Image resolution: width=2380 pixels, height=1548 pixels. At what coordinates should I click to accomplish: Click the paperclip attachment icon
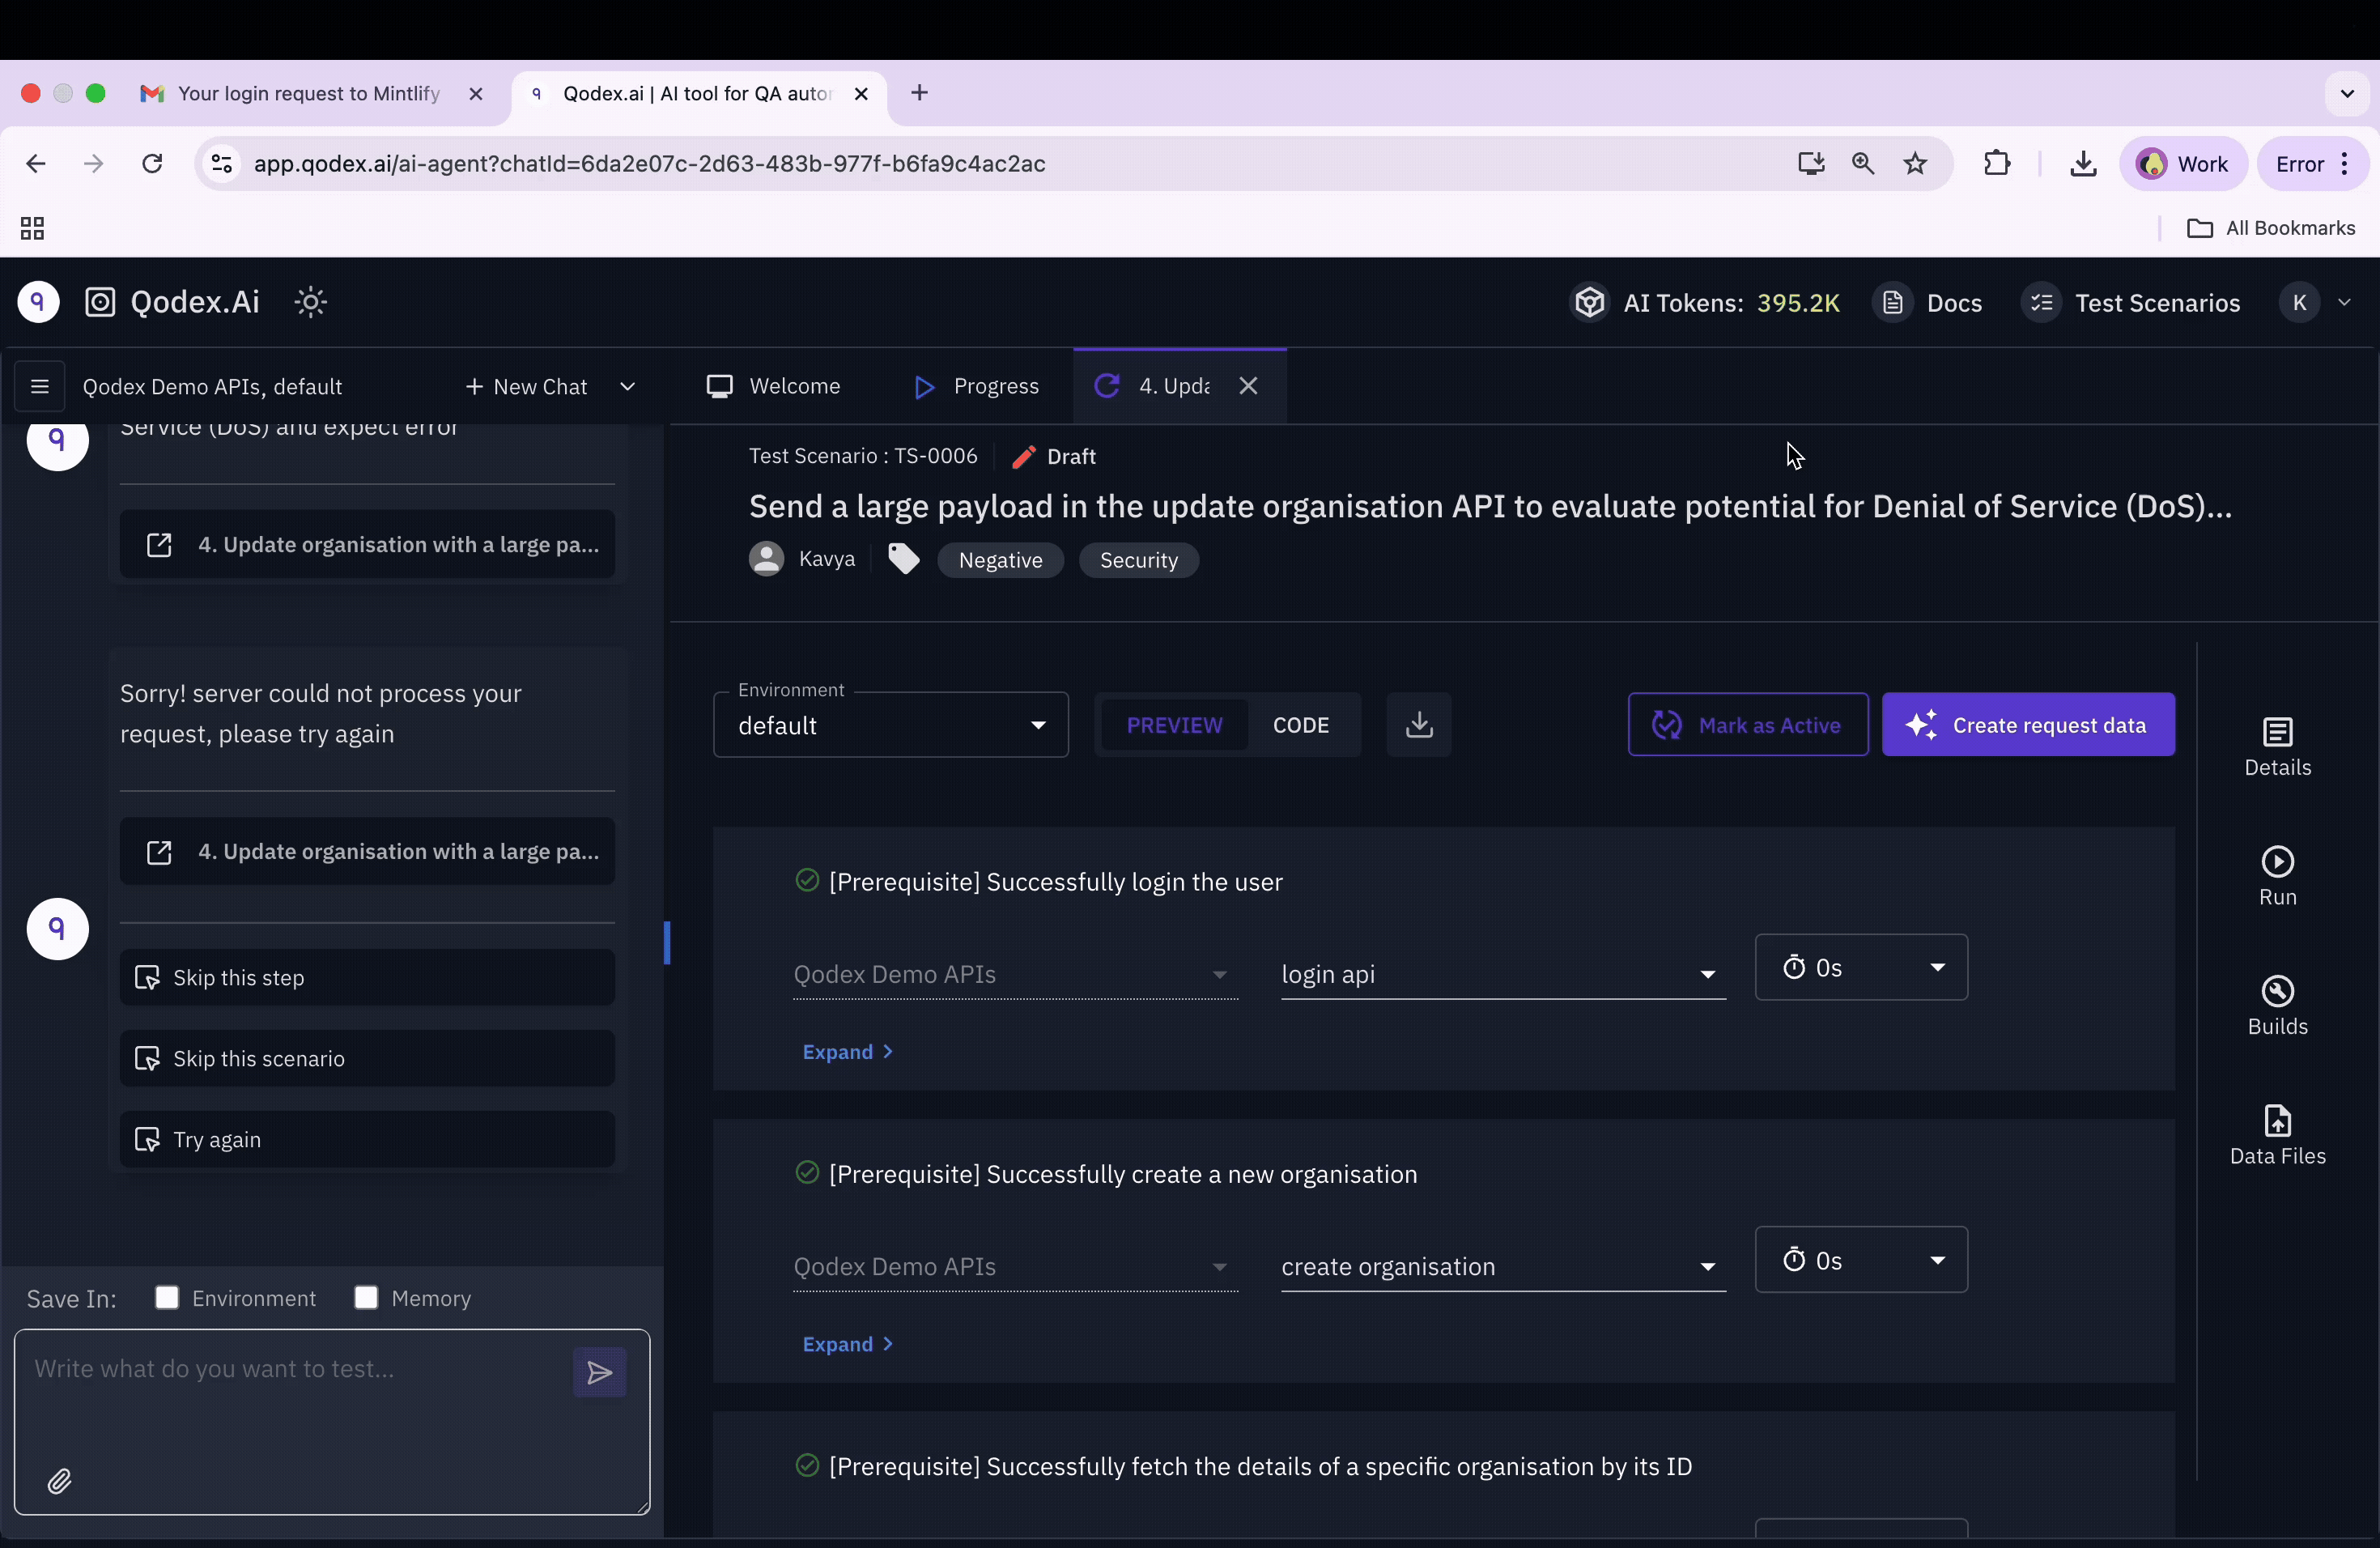click(x=60, y=1481)
